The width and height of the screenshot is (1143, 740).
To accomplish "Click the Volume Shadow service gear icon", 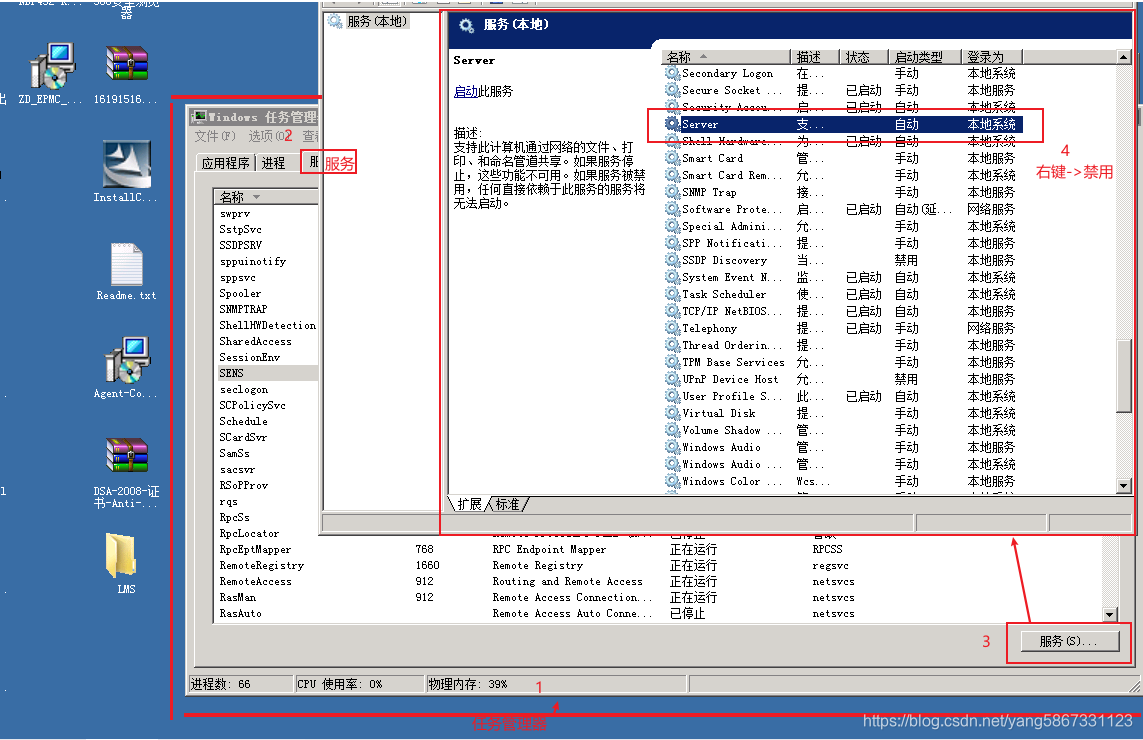I will coord(671,430).
